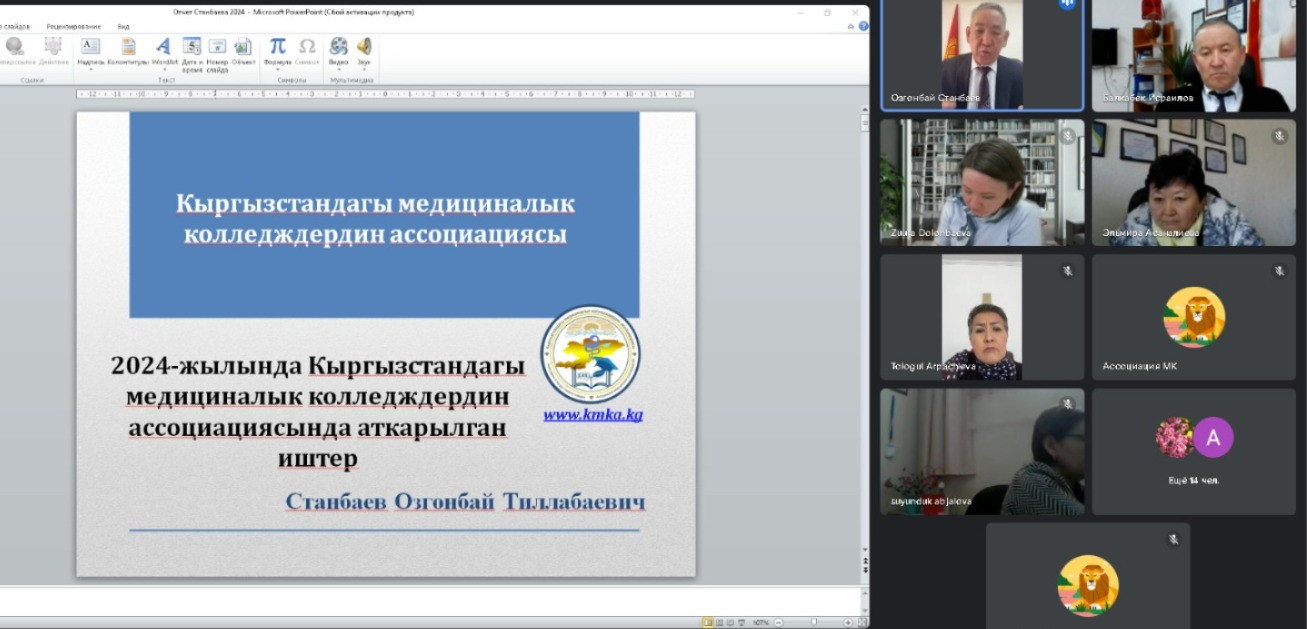The image size is (1307, 629).
Task: Insert WordArt text
Action: [163, 52]
